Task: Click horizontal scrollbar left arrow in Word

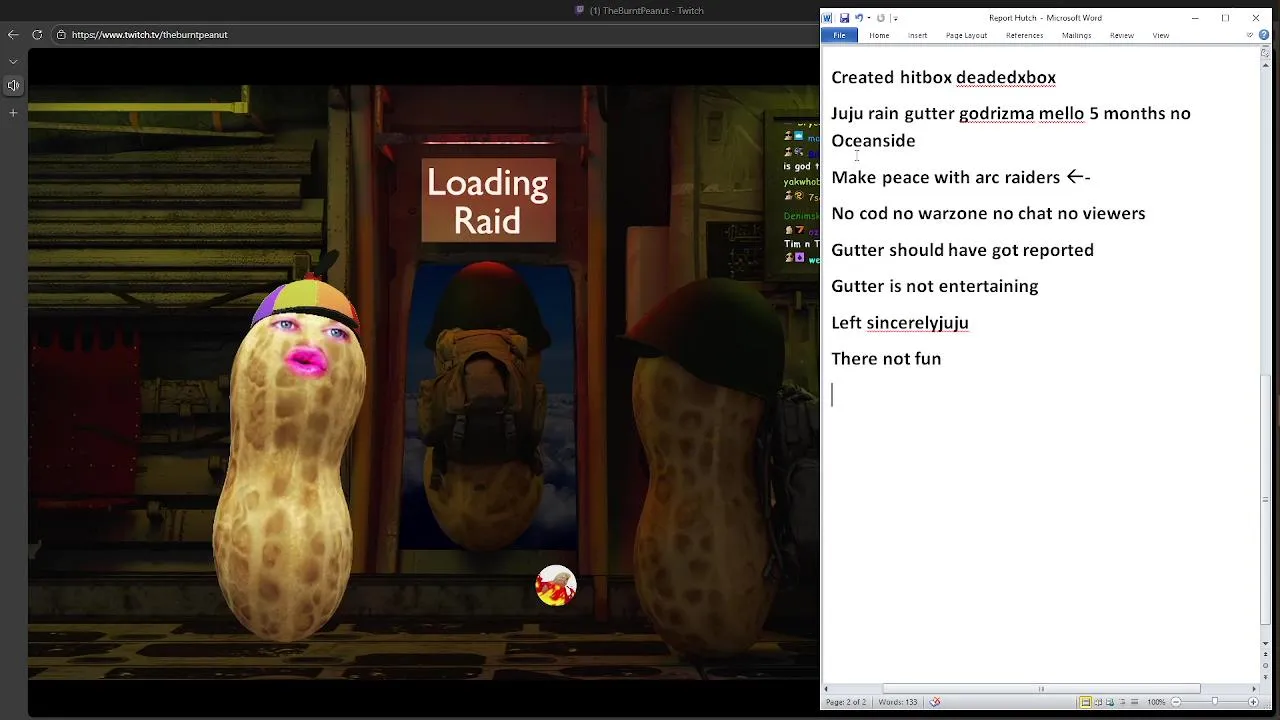Action: click(827, 688)
